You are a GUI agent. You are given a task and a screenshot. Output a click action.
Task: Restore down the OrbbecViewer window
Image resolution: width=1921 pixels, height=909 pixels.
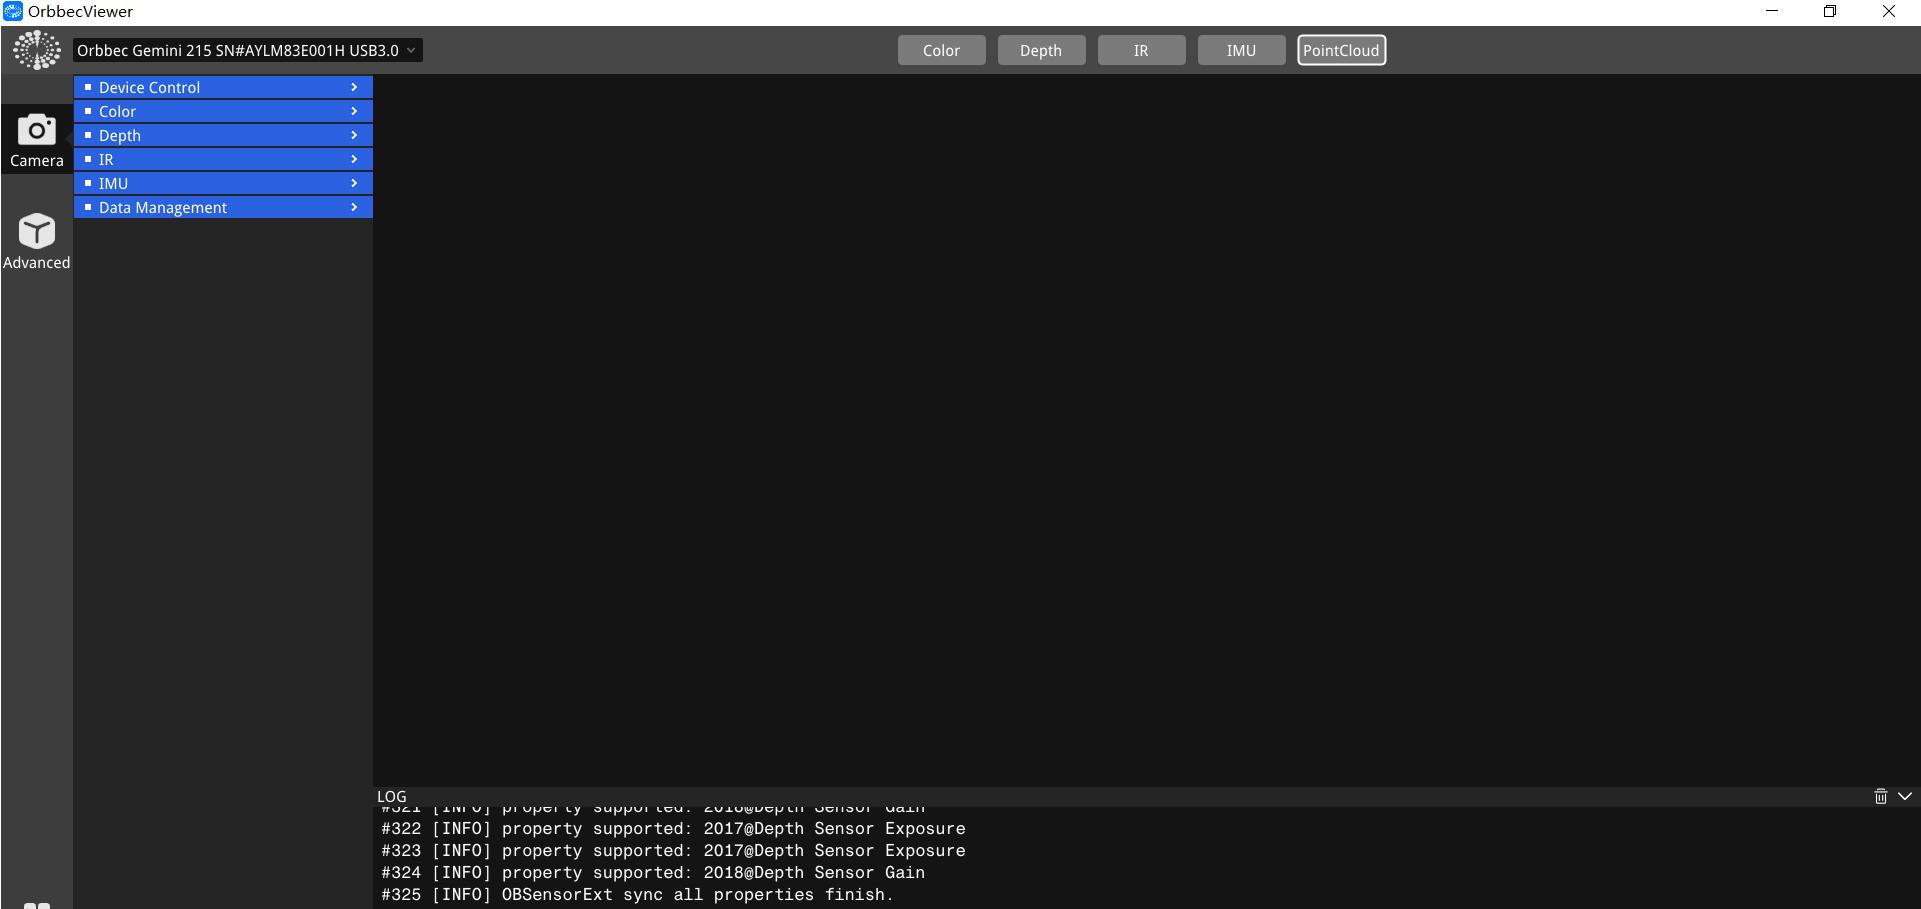click(x=1830, y=11)
